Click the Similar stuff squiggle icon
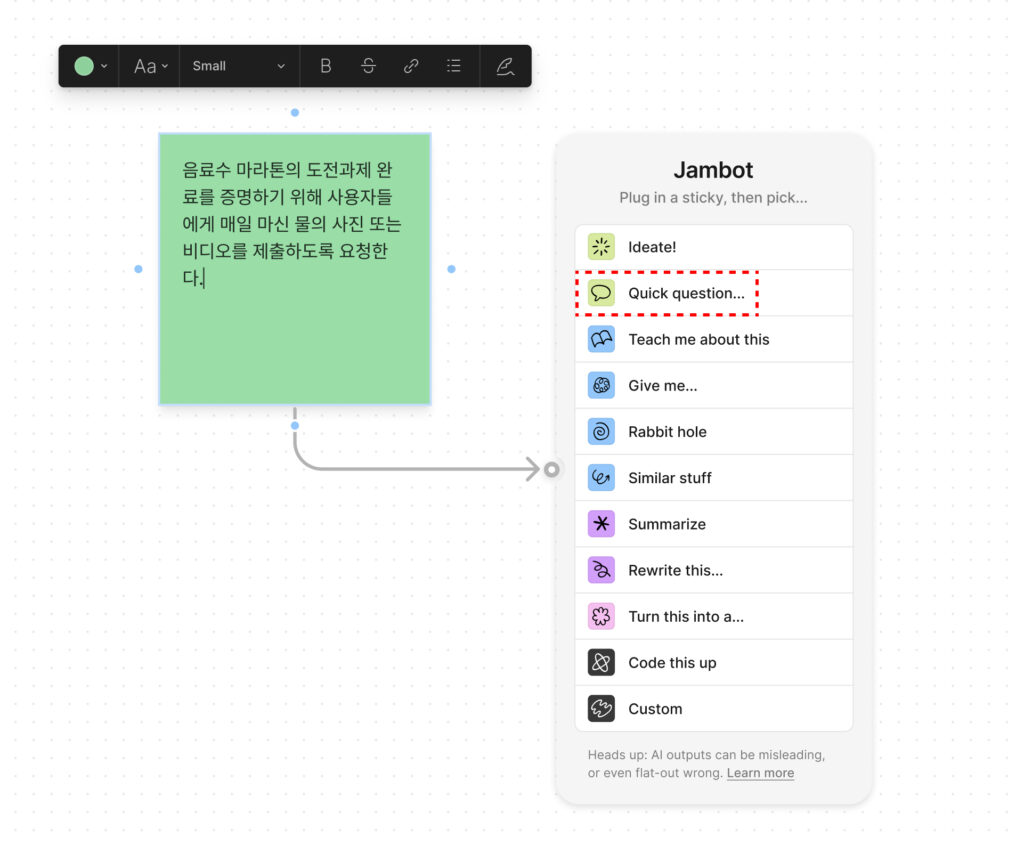Screen dimensions: 1024x845 pyautogui.click(x=601, y=478)
